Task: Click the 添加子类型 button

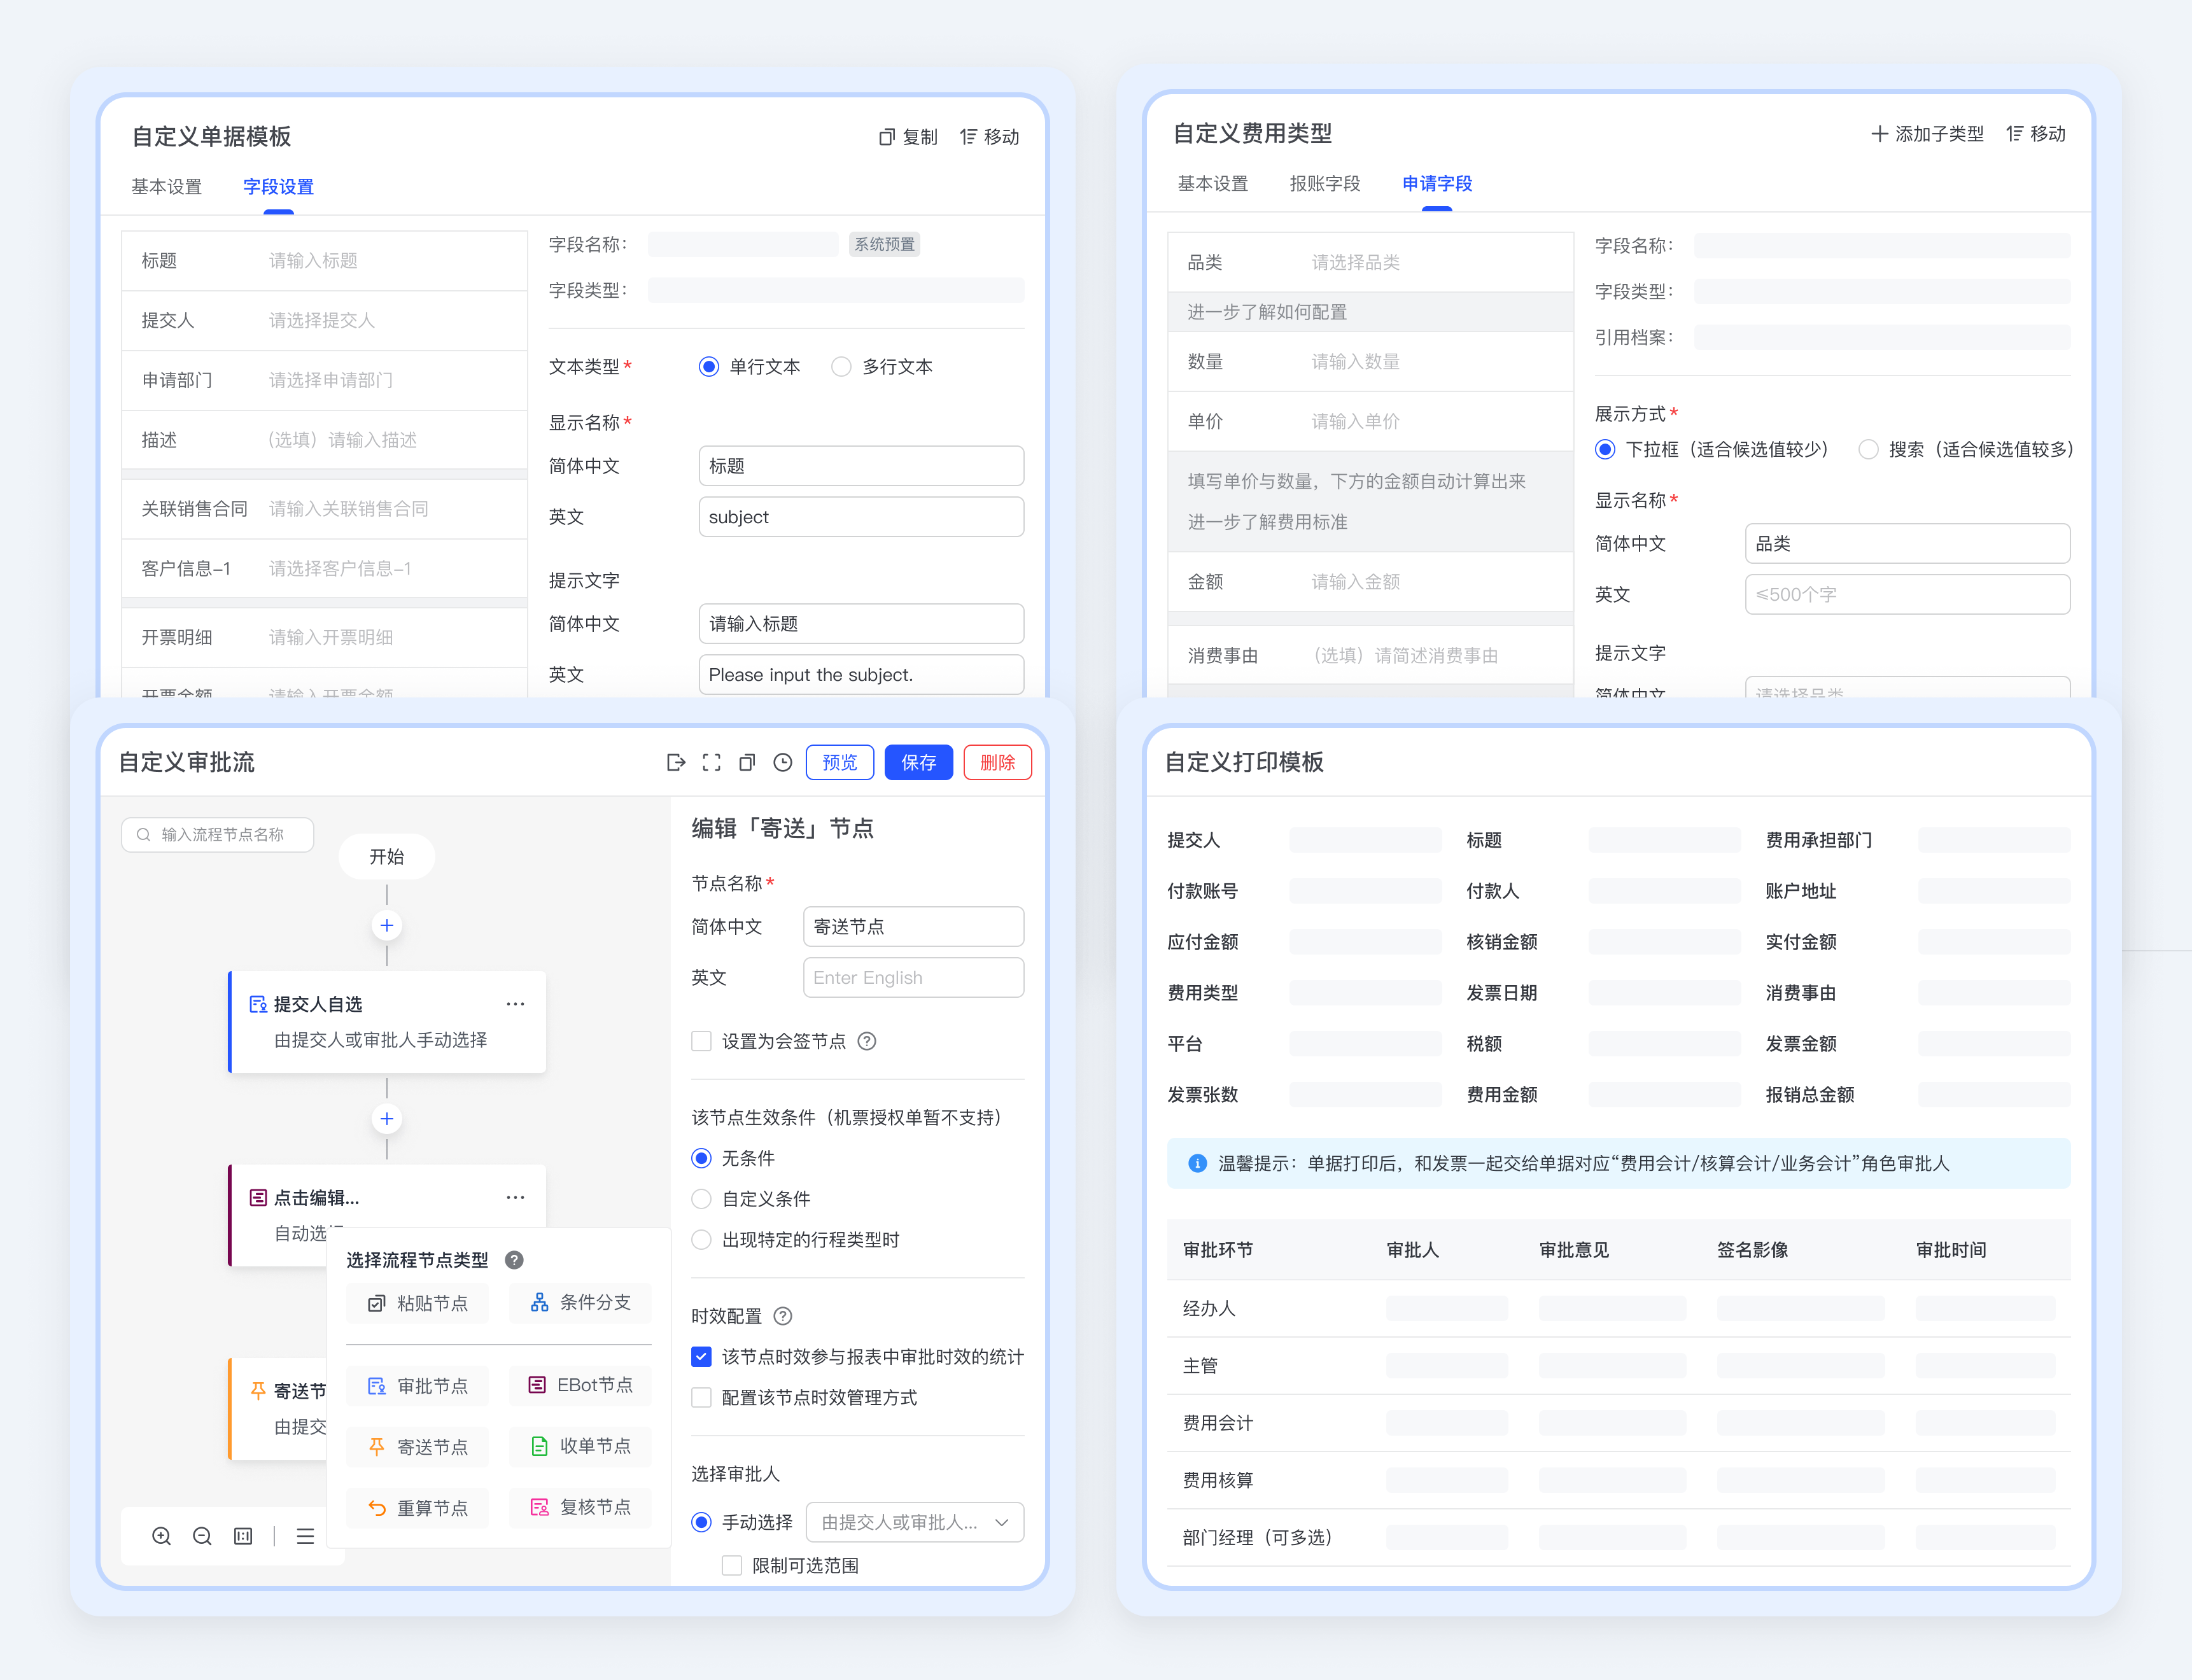Action: coord(1927,134)
